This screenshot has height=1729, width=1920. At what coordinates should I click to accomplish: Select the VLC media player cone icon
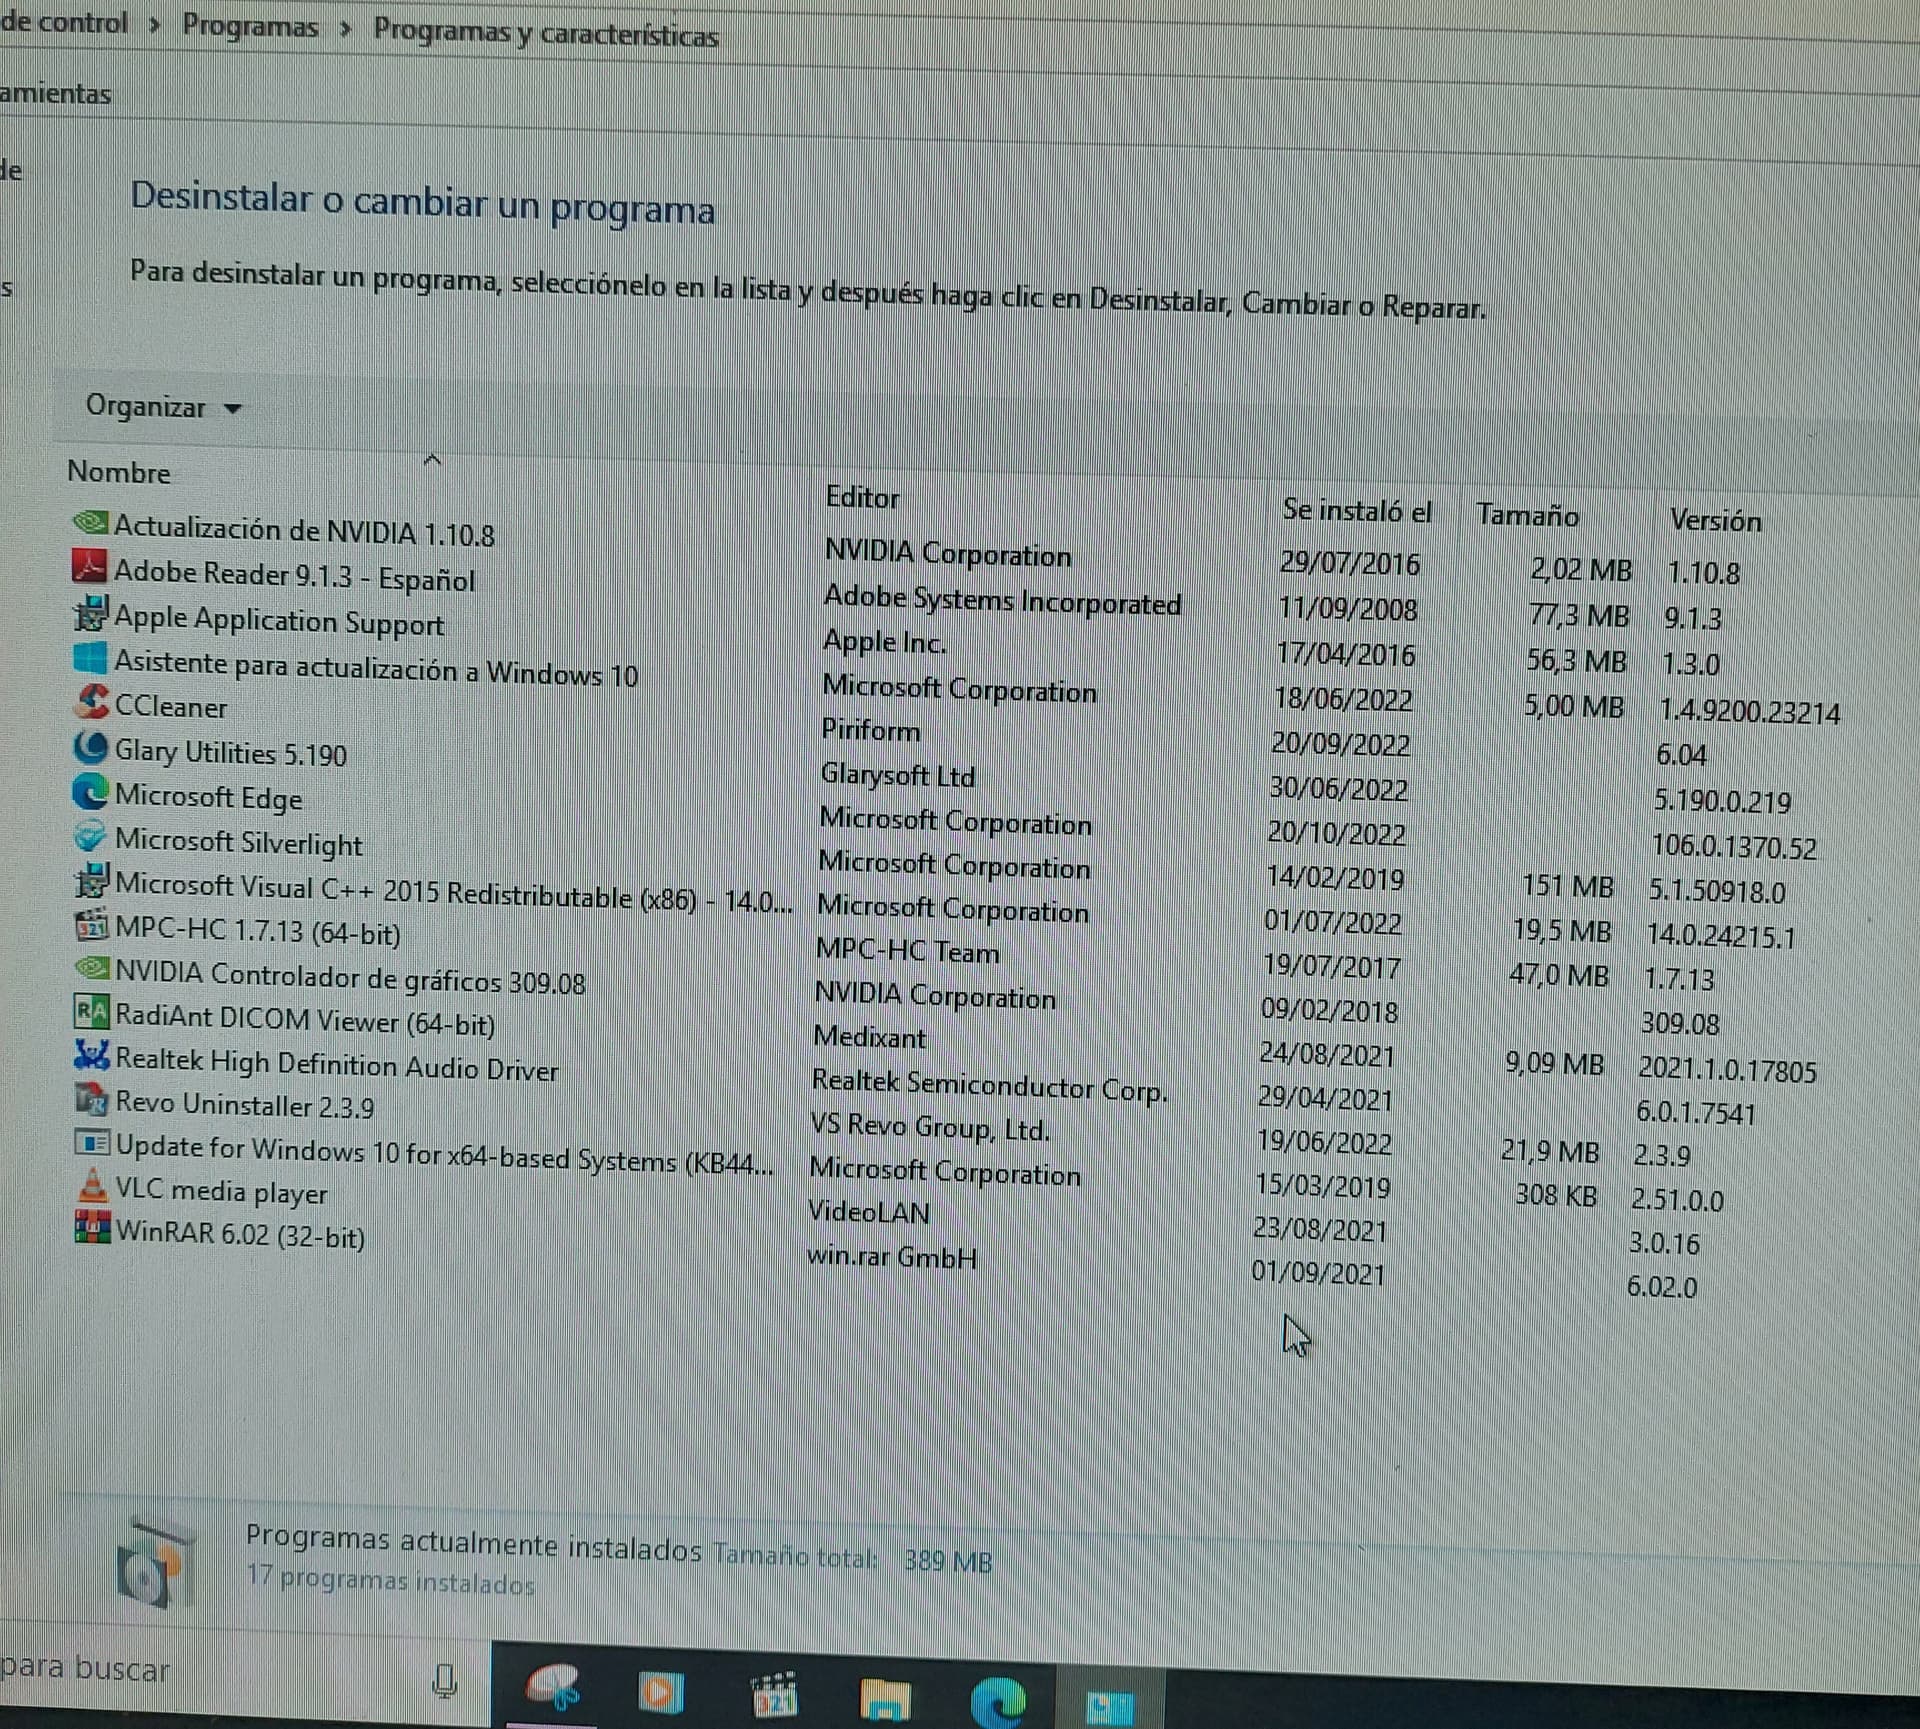91,1186
